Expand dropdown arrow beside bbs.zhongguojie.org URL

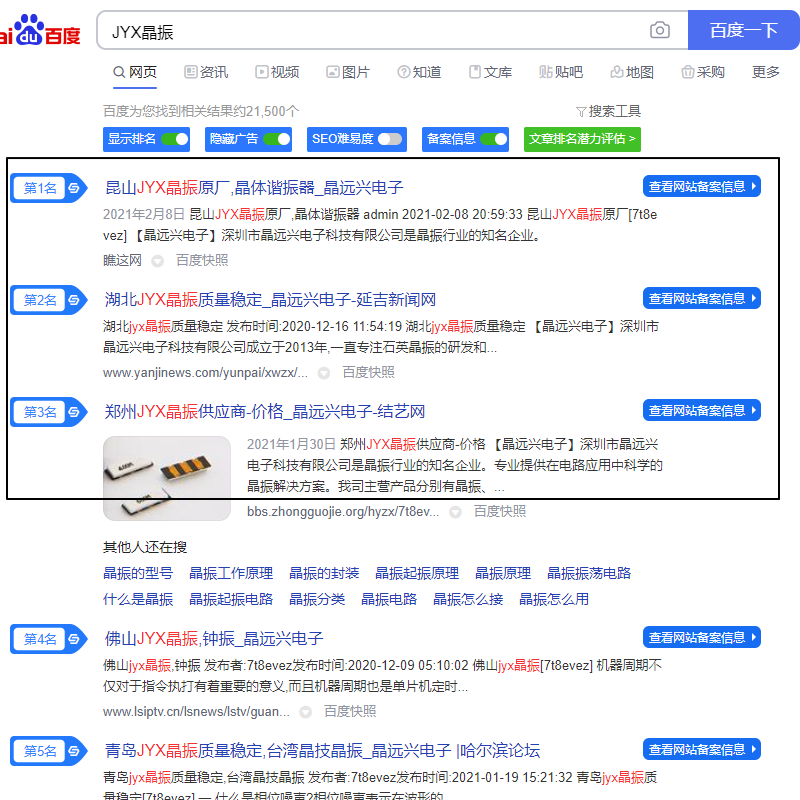(x=455, y=512)
